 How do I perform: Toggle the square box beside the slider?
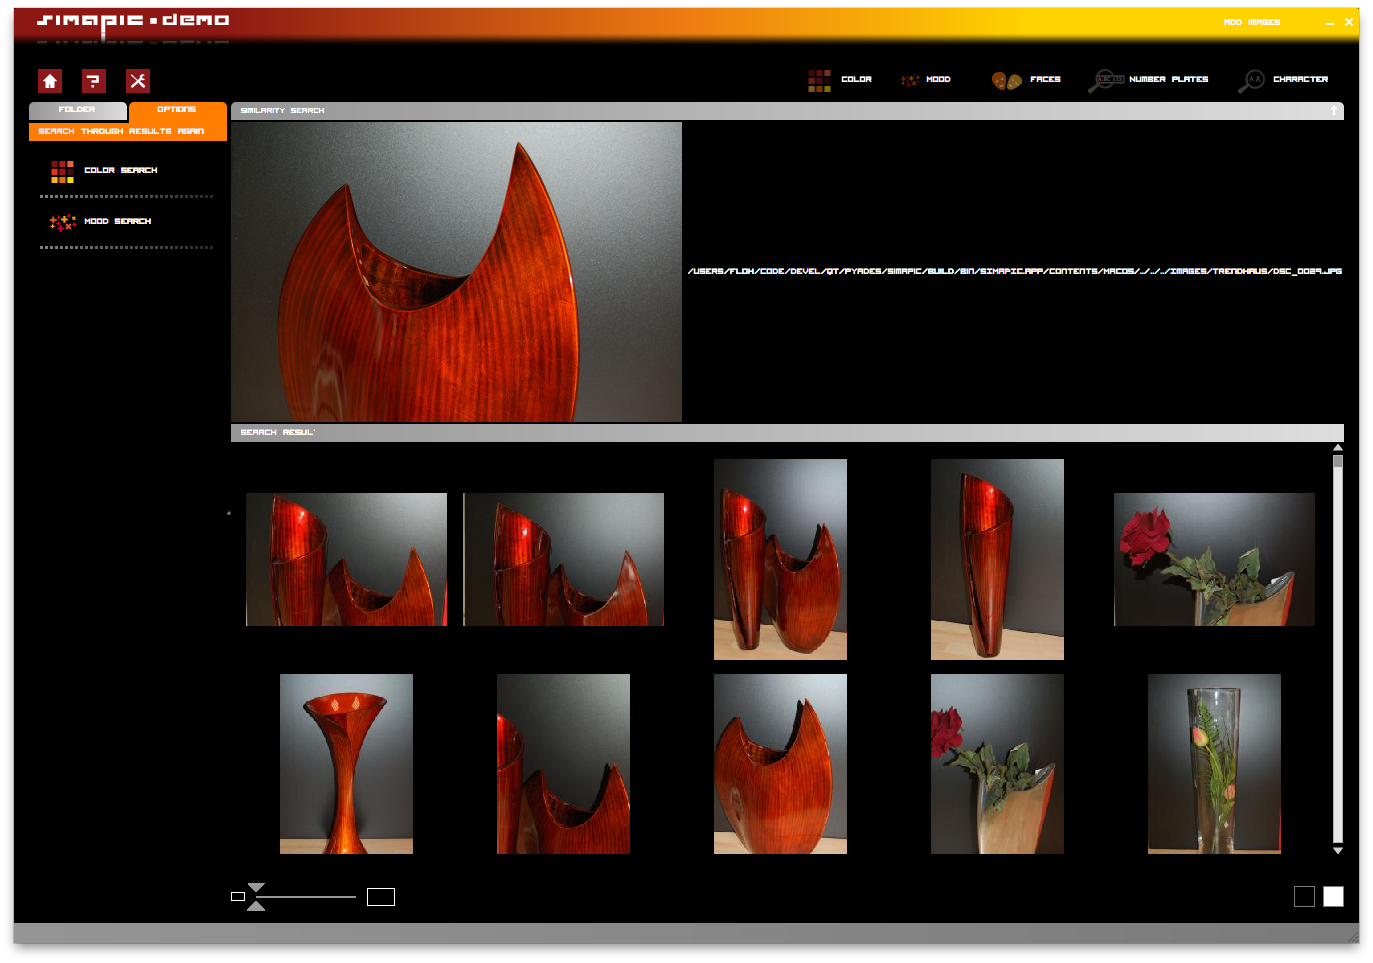coord(381,895)
